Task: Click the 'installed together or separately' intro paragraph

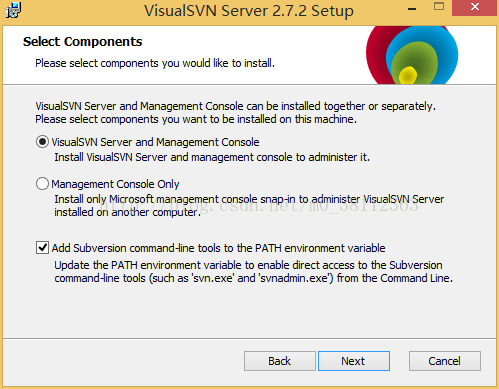Action: click(235, 113)
